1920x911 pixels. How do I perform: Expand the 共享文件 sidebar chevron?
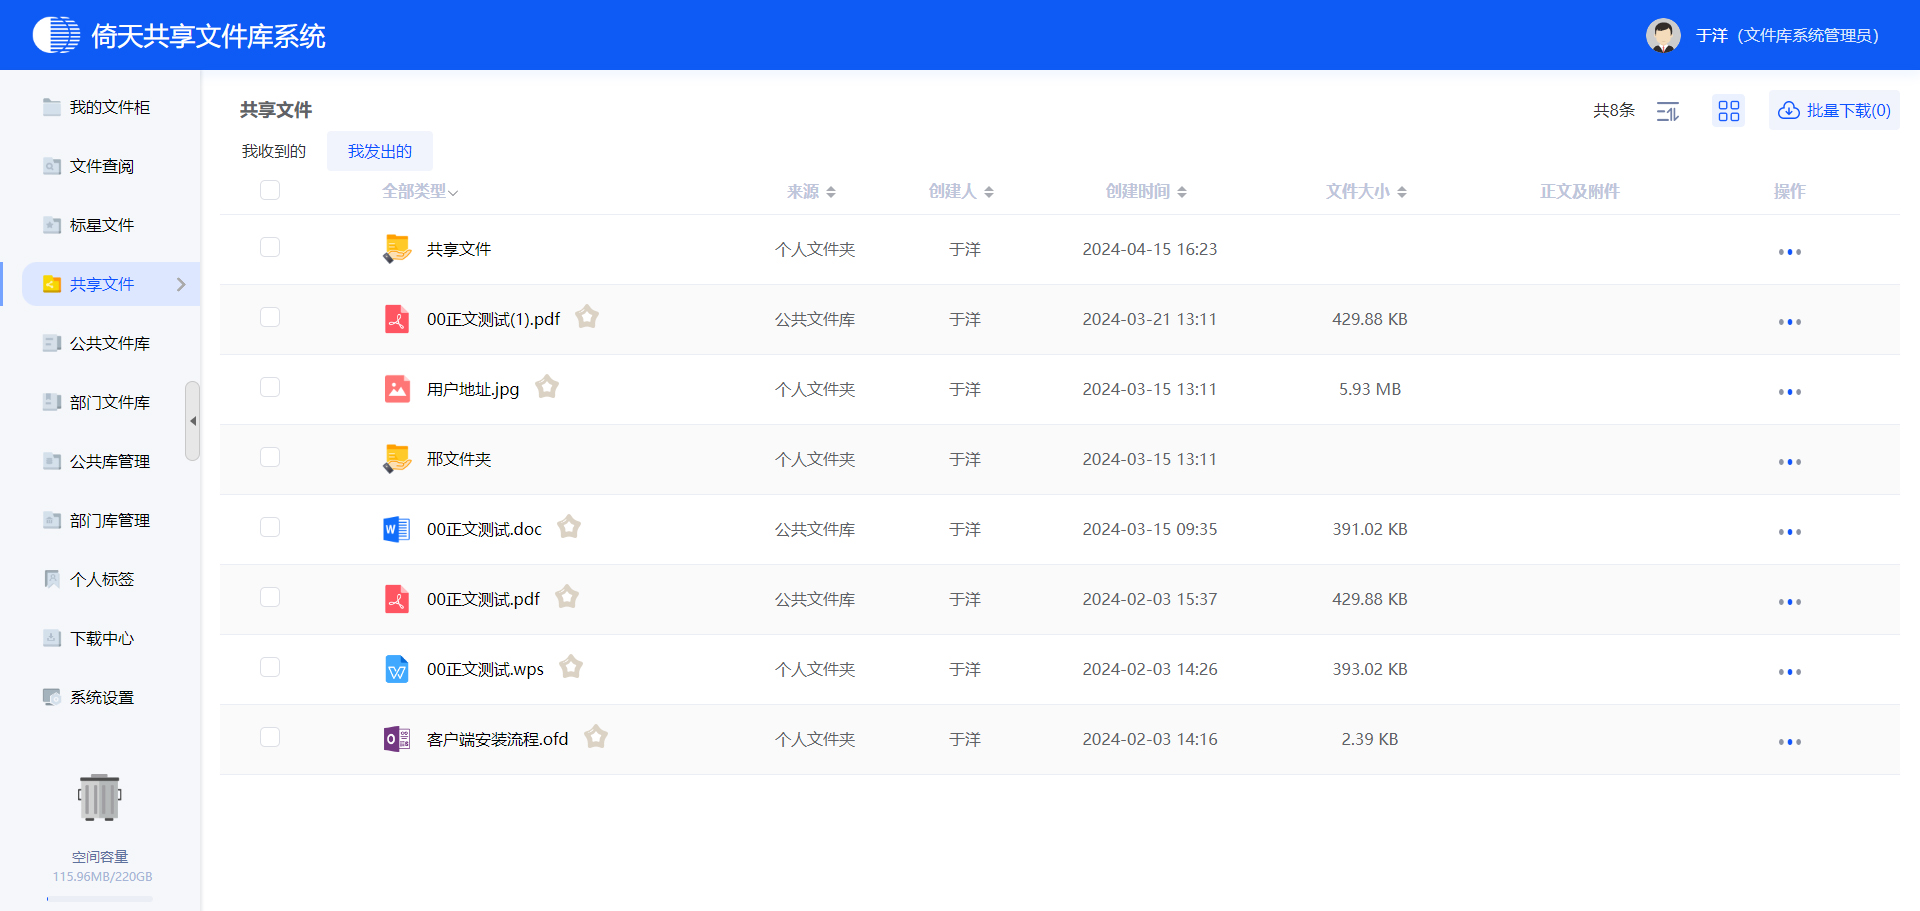[181, 284]
